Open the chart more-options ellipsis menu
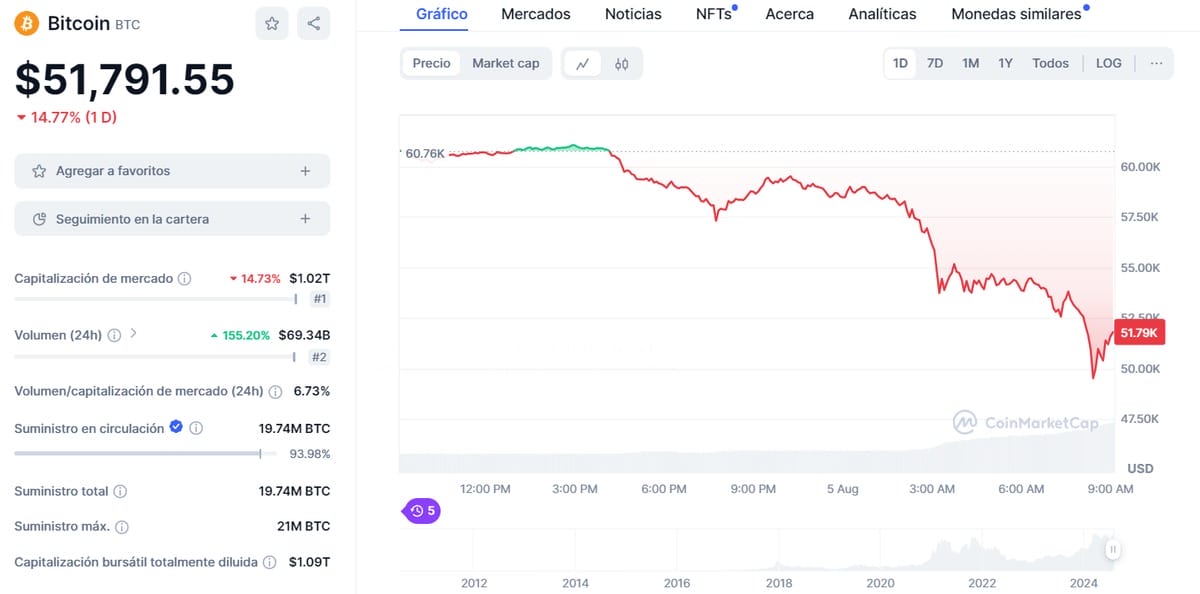This screenshot has width=1200, height=594. pos(1156,63)
